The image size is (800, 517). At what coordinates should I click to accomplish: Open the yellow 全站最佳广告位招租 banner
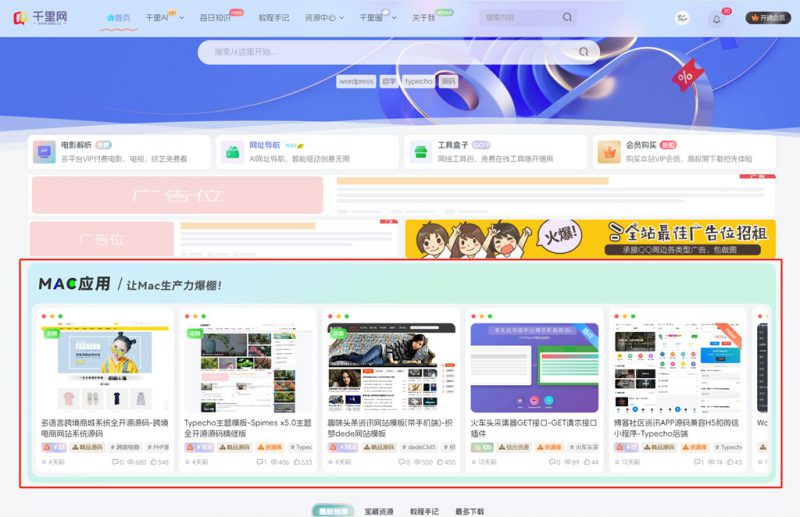pyautogui.click(x=590, y=239)
